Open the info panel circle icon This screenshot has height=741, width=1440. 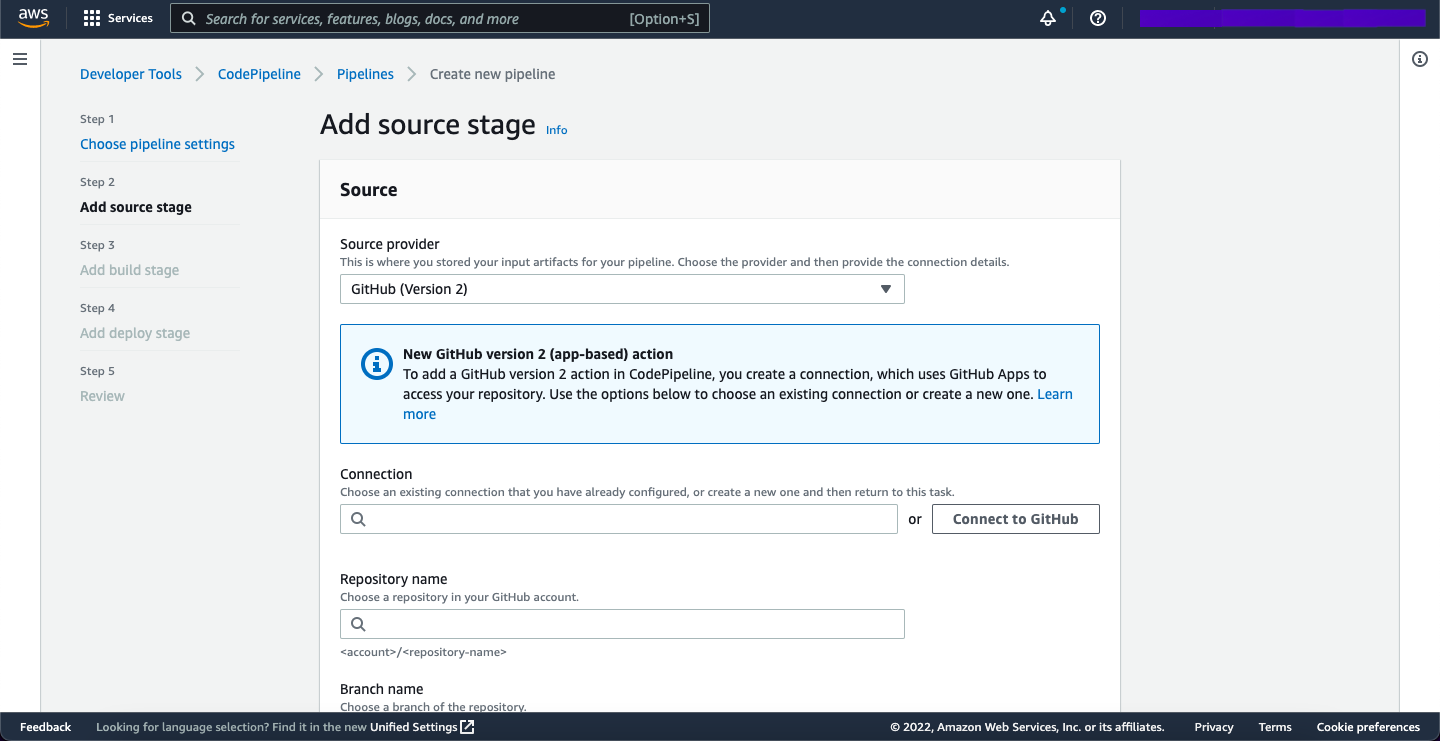(1420, 59)
